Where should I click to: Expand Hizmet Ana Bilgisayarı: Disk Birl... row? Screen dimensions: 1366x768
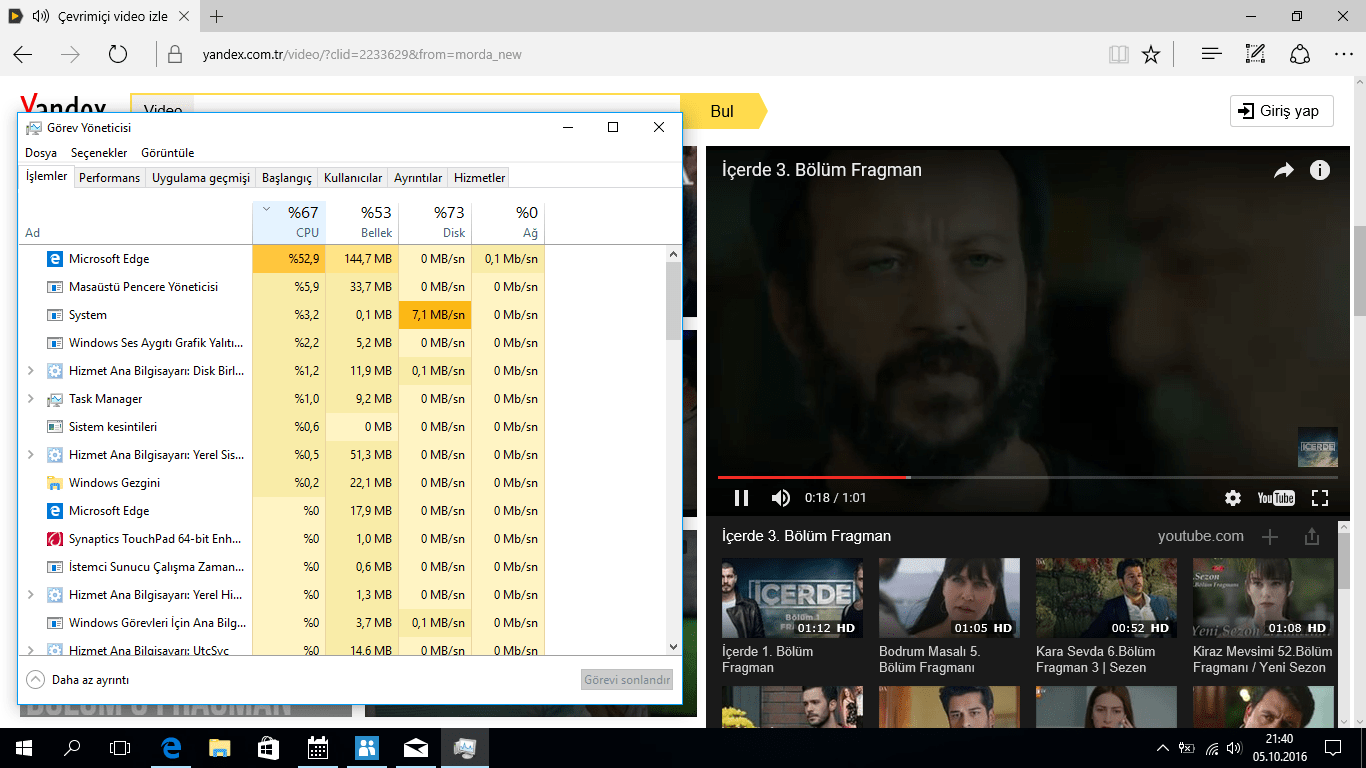[x=31, y=371]
